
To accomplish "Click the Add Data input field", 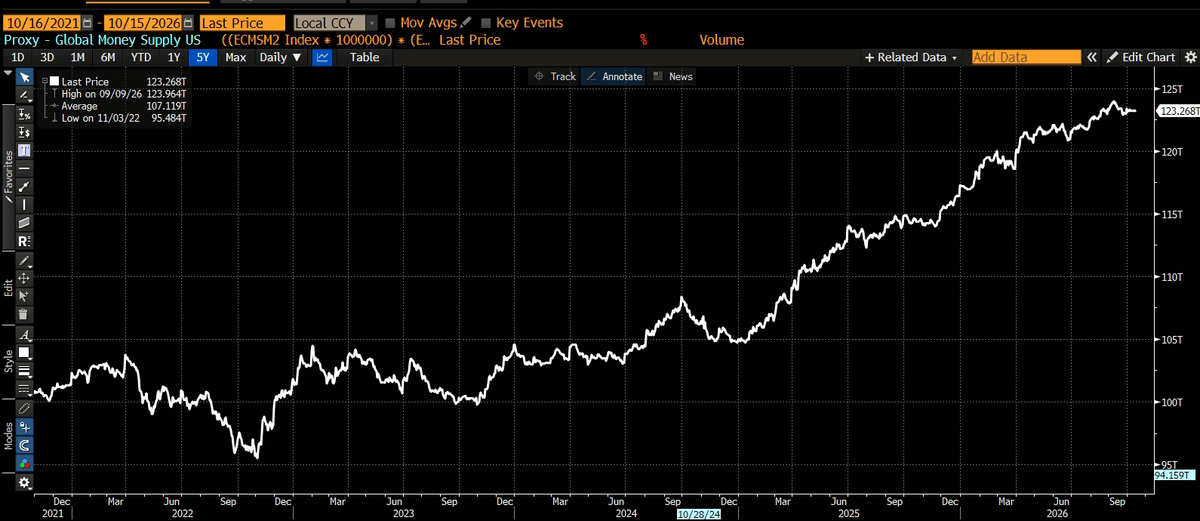I will click(1026, 57).
